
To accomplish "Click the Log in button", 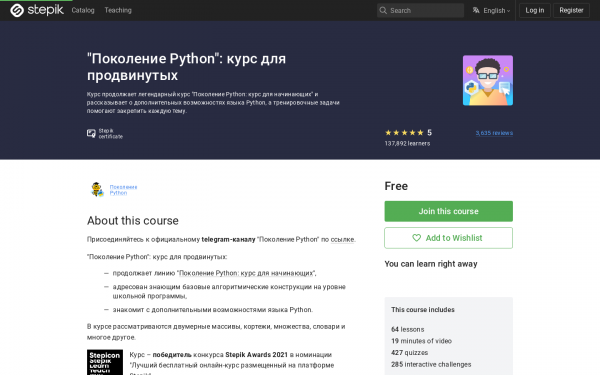I will click(x=535, y=10).
